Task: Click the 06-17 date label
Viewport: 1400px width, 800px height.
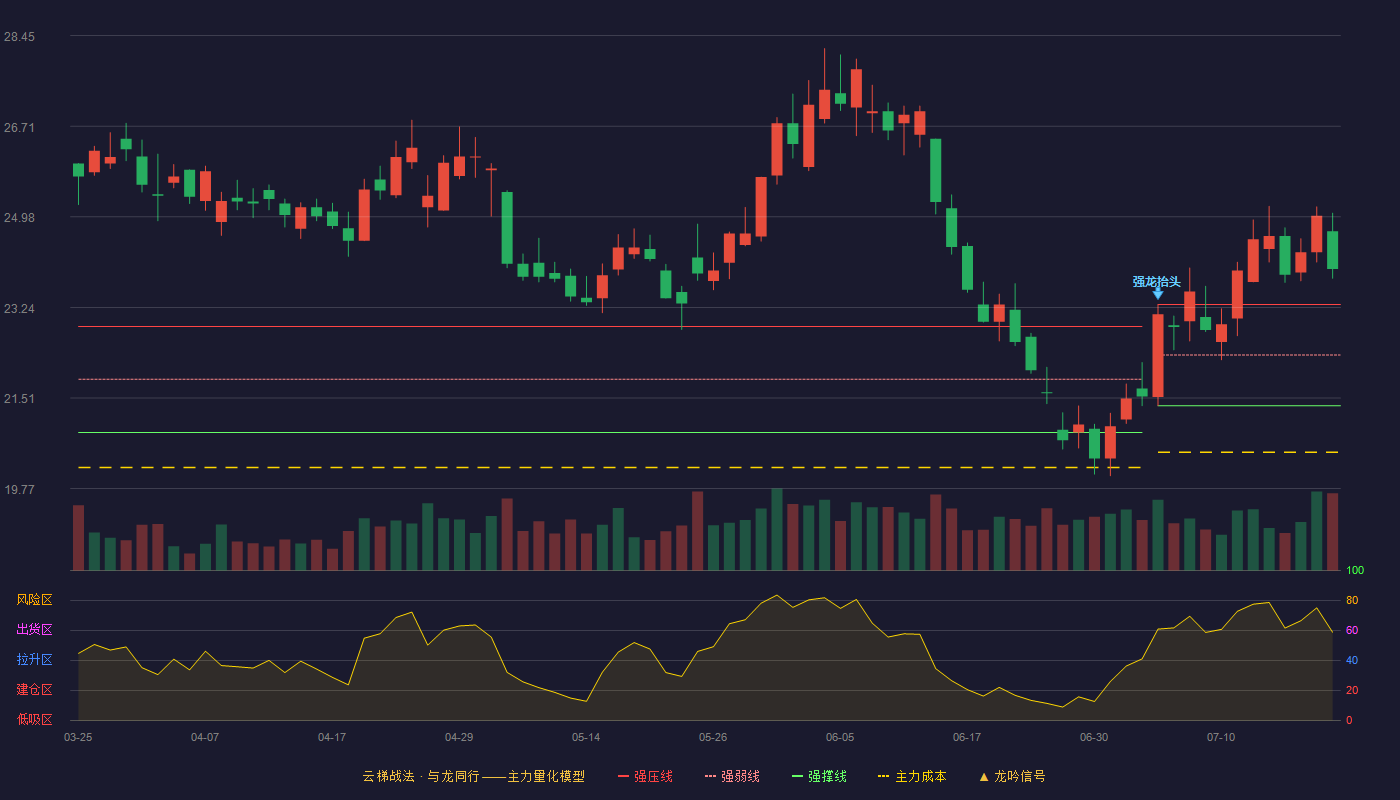Action: 967,737
